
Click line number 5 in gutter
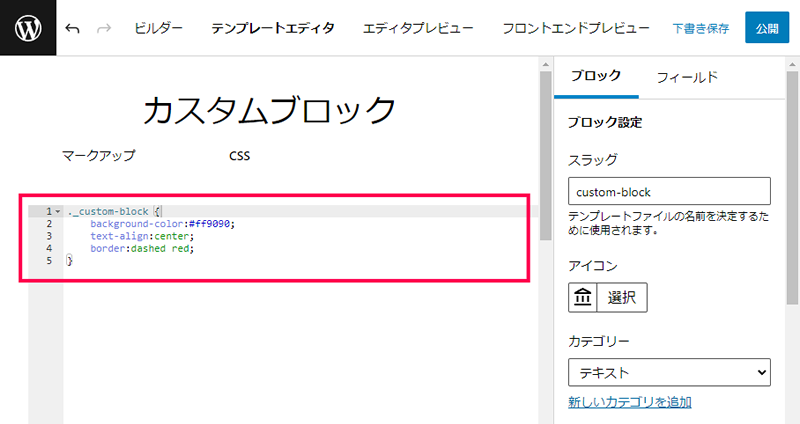tap(49, 261)
